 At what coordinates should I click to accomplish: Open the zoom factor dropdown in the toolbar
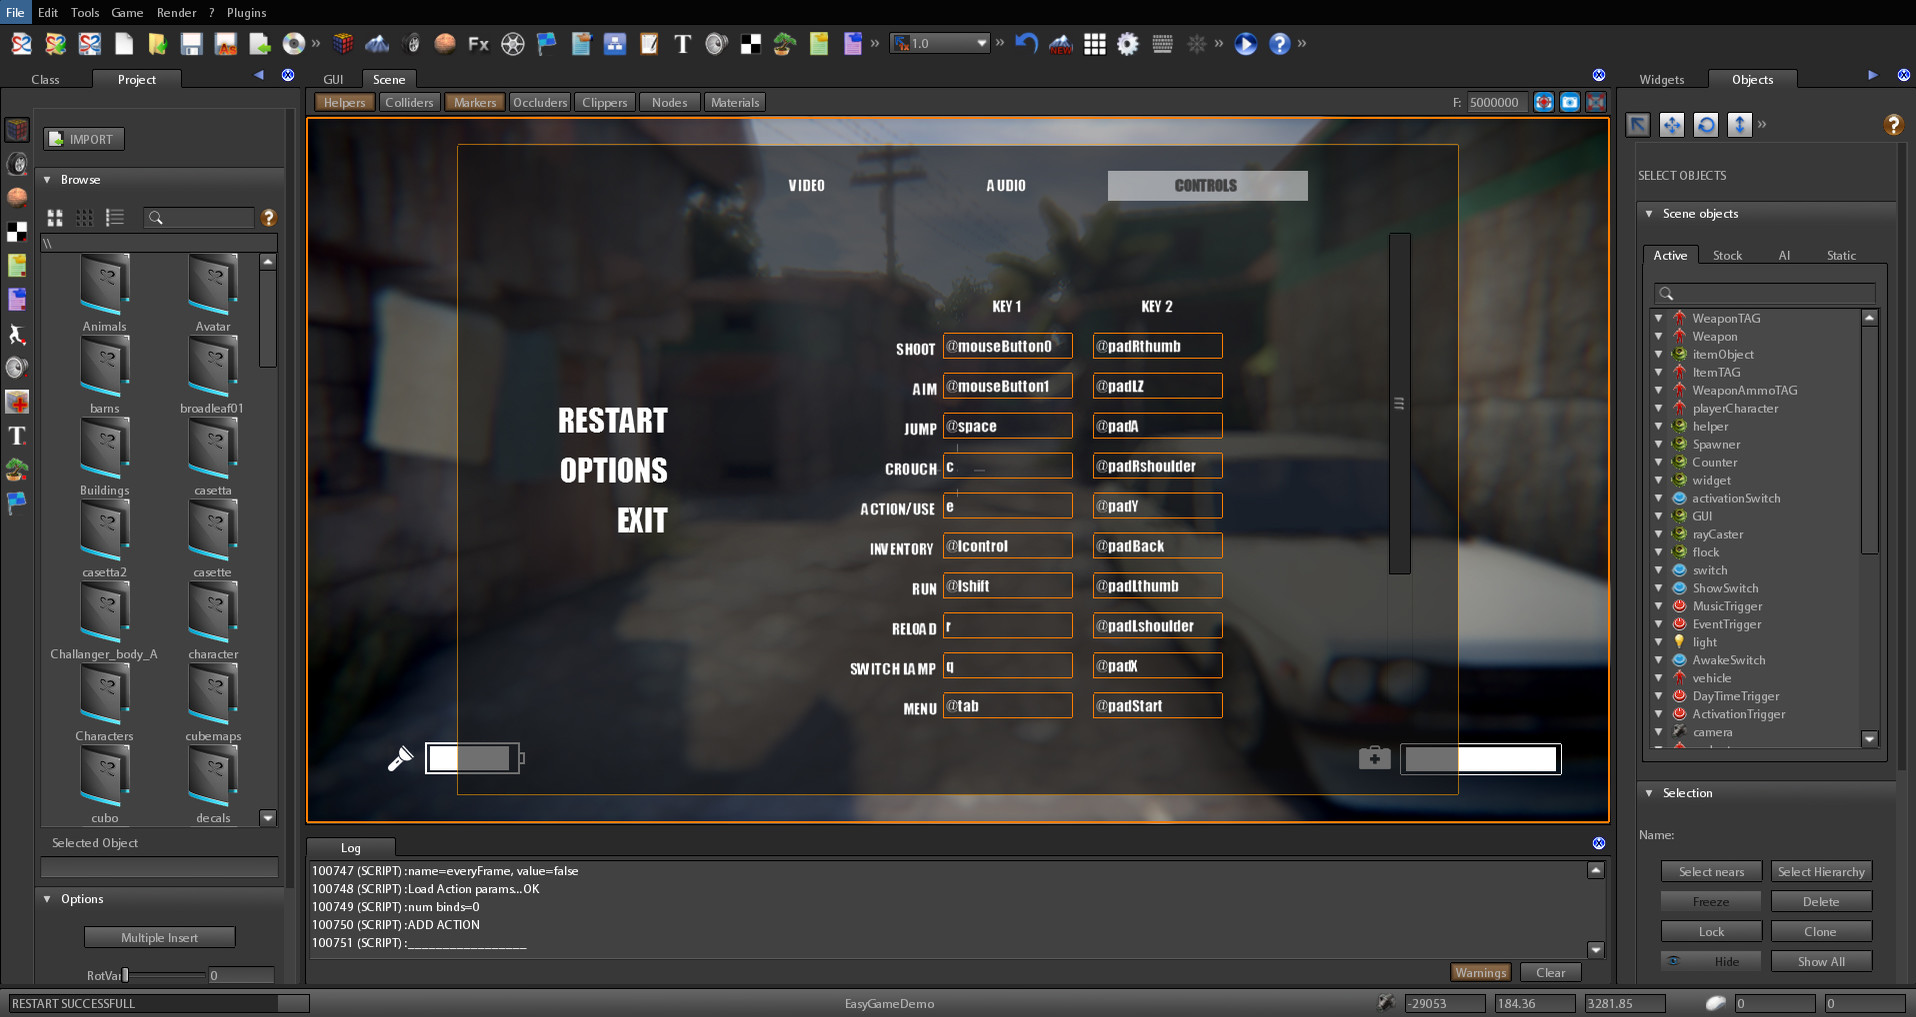click(x=983, y=44)
